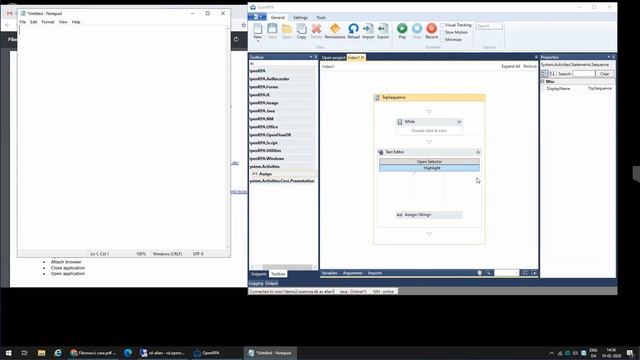Switch to the Tools ribbon tab
This screenshot has height=360, width=640.
coord(321,18)
